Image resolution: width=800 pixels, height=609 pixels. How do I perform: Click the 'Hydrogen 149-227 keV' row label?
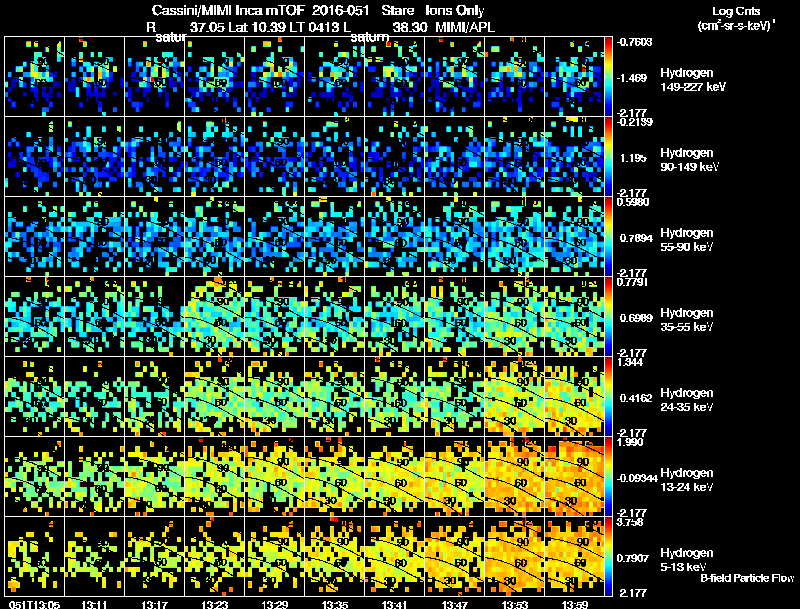[692, 80]
